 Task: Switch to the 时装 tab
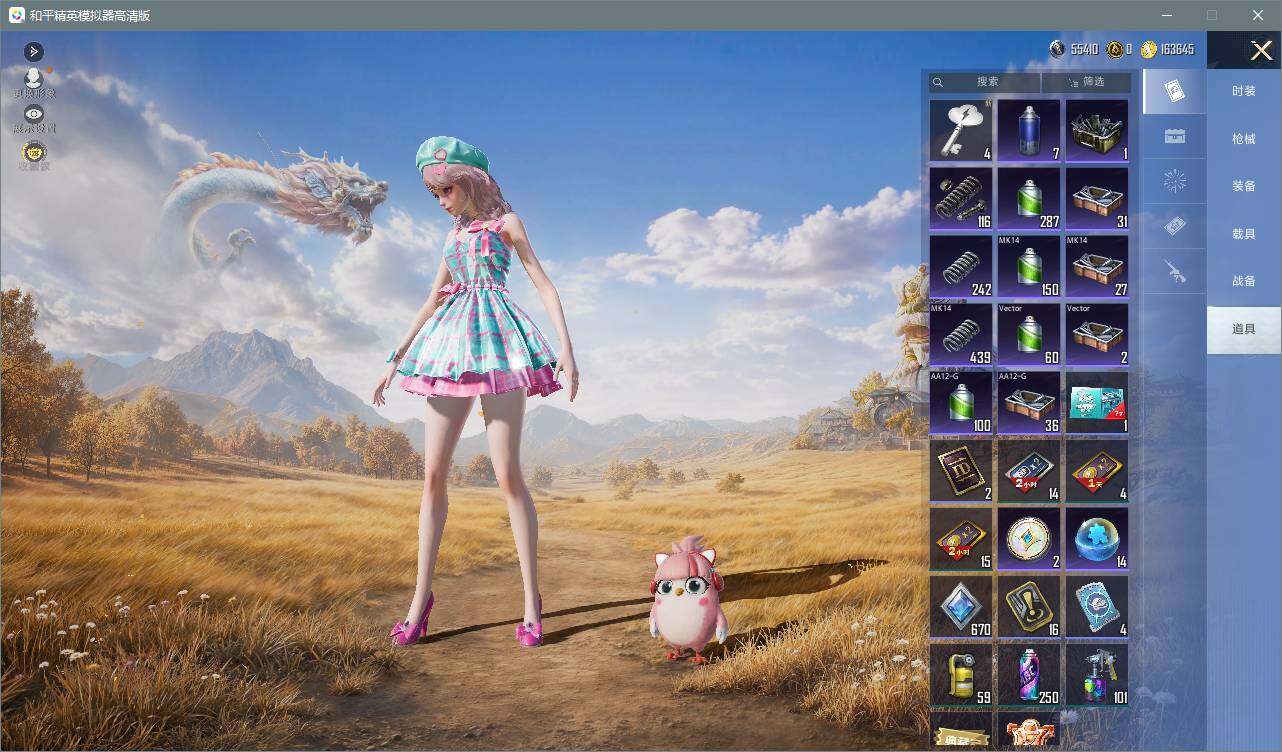click(1243, 91)
